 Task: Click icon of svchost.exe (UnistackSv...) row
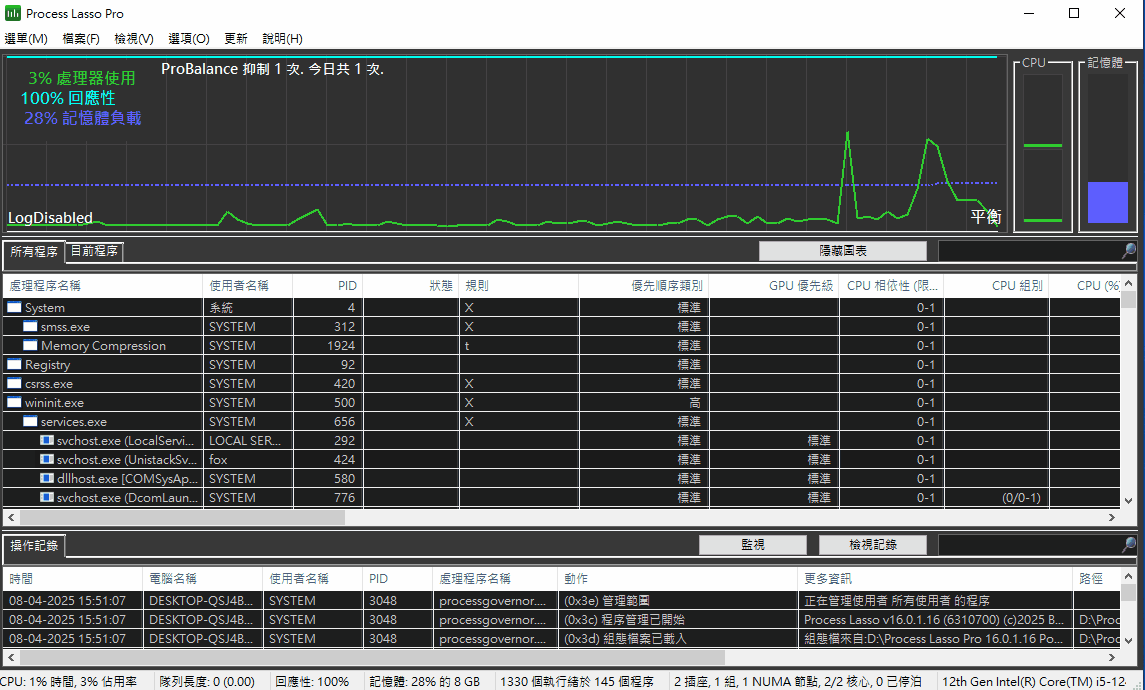click(47, 459)
